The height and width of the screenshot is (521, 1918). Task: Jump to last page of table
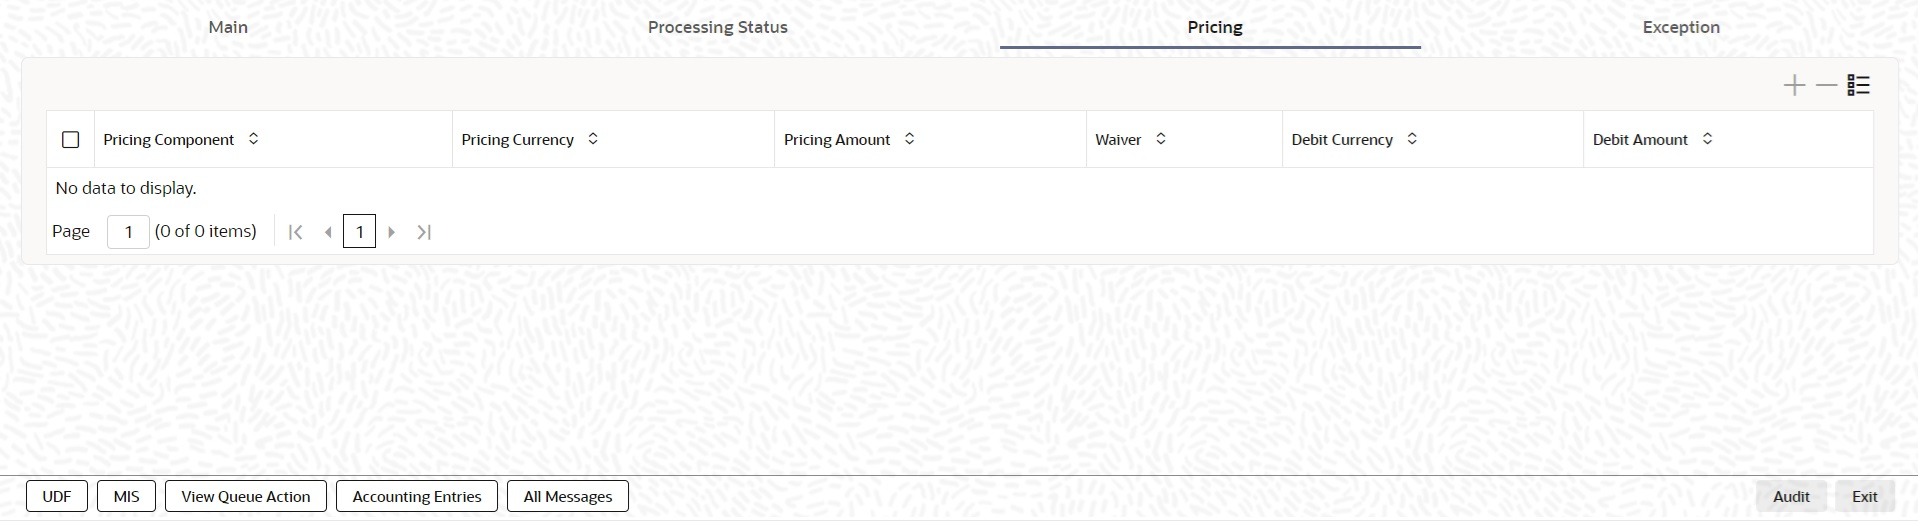click(x=424, y=232)
